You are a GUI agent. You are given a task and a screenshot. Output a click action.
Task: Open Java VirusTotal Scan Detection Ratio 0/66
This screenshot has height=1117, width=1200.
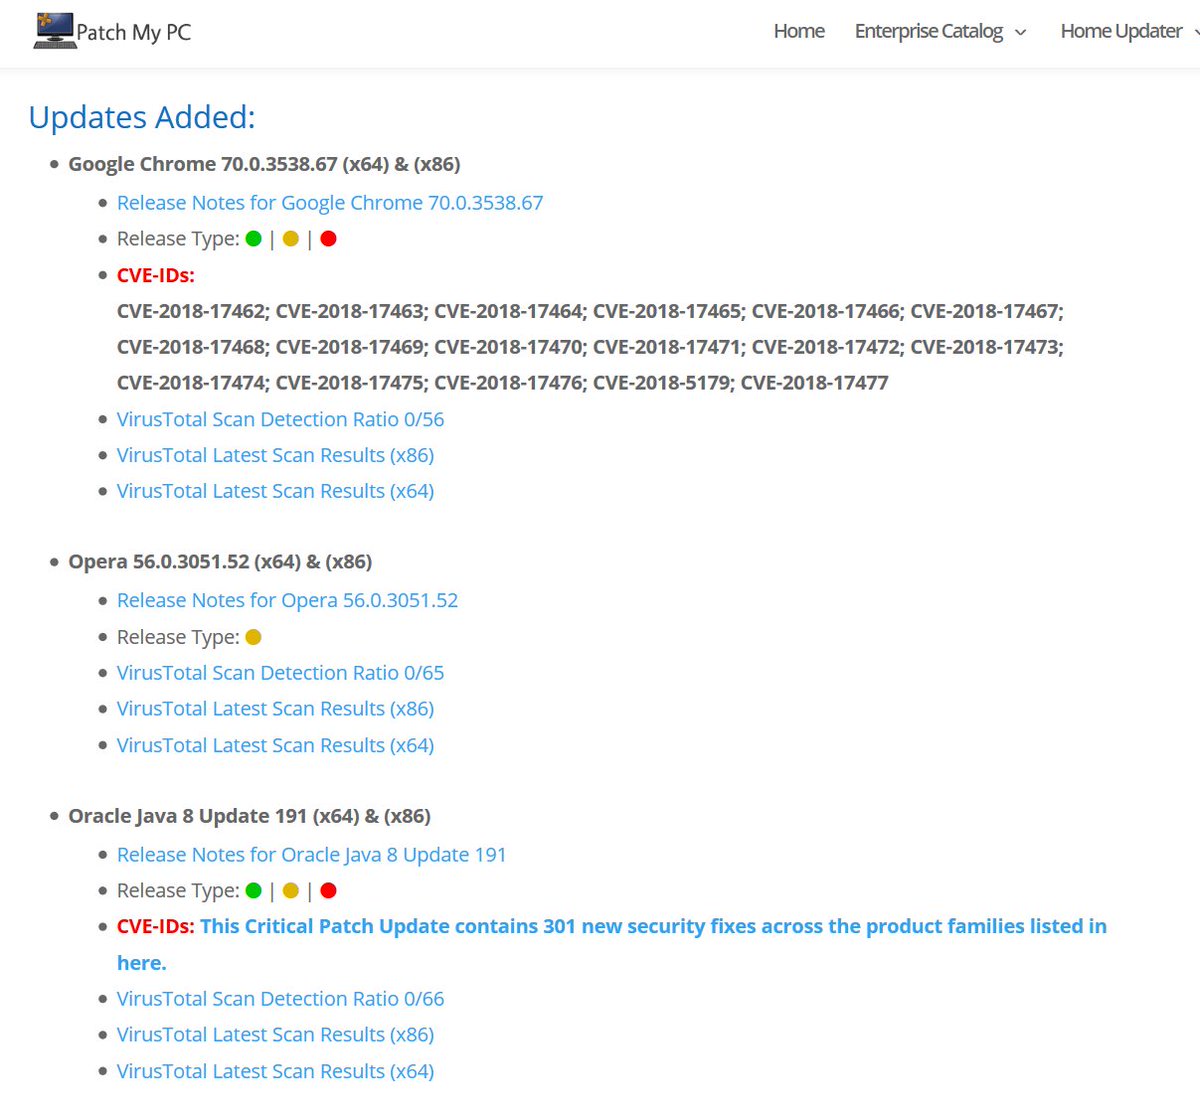tap(280, 999)
